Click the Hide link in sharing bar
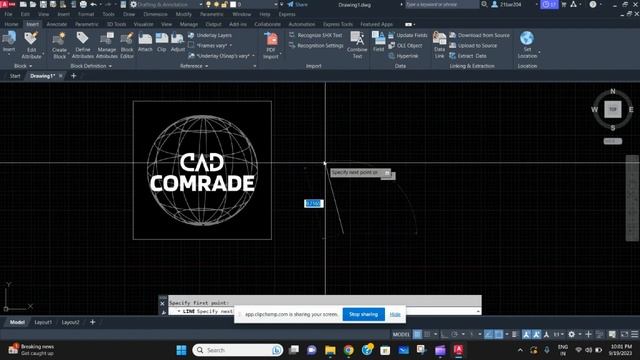The height and width of the screenshot is (360, 640). 395,314
